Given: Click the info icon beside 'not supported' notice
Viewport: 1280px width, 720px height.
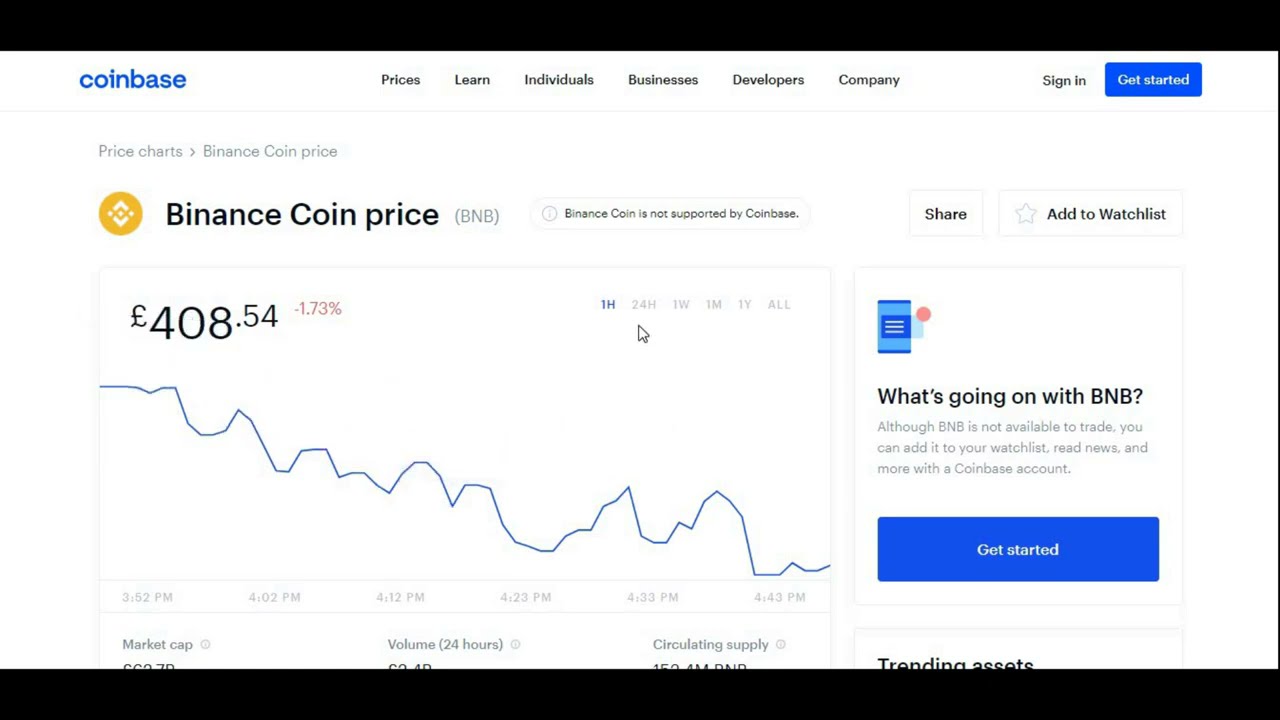Looking at the screenshot, I should tap(549, 214).
